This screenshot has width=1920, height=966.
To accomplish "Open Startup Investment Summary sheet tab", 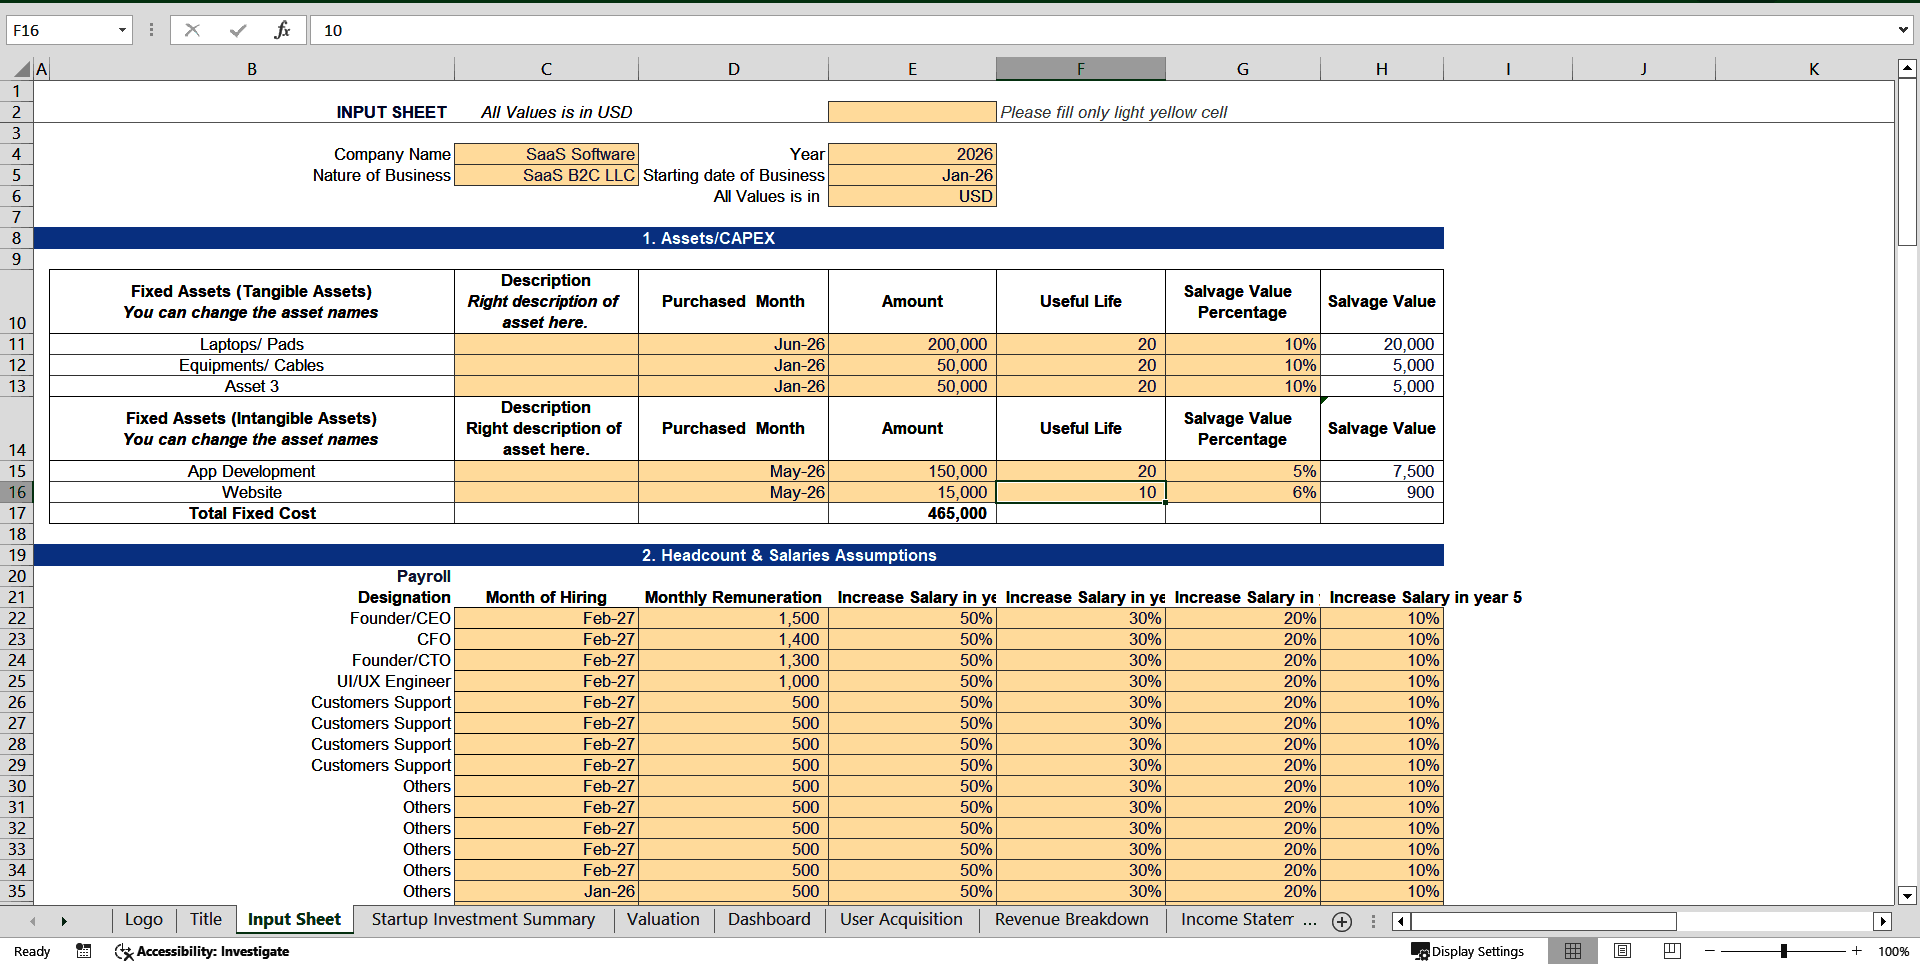I will pos(483,919).
